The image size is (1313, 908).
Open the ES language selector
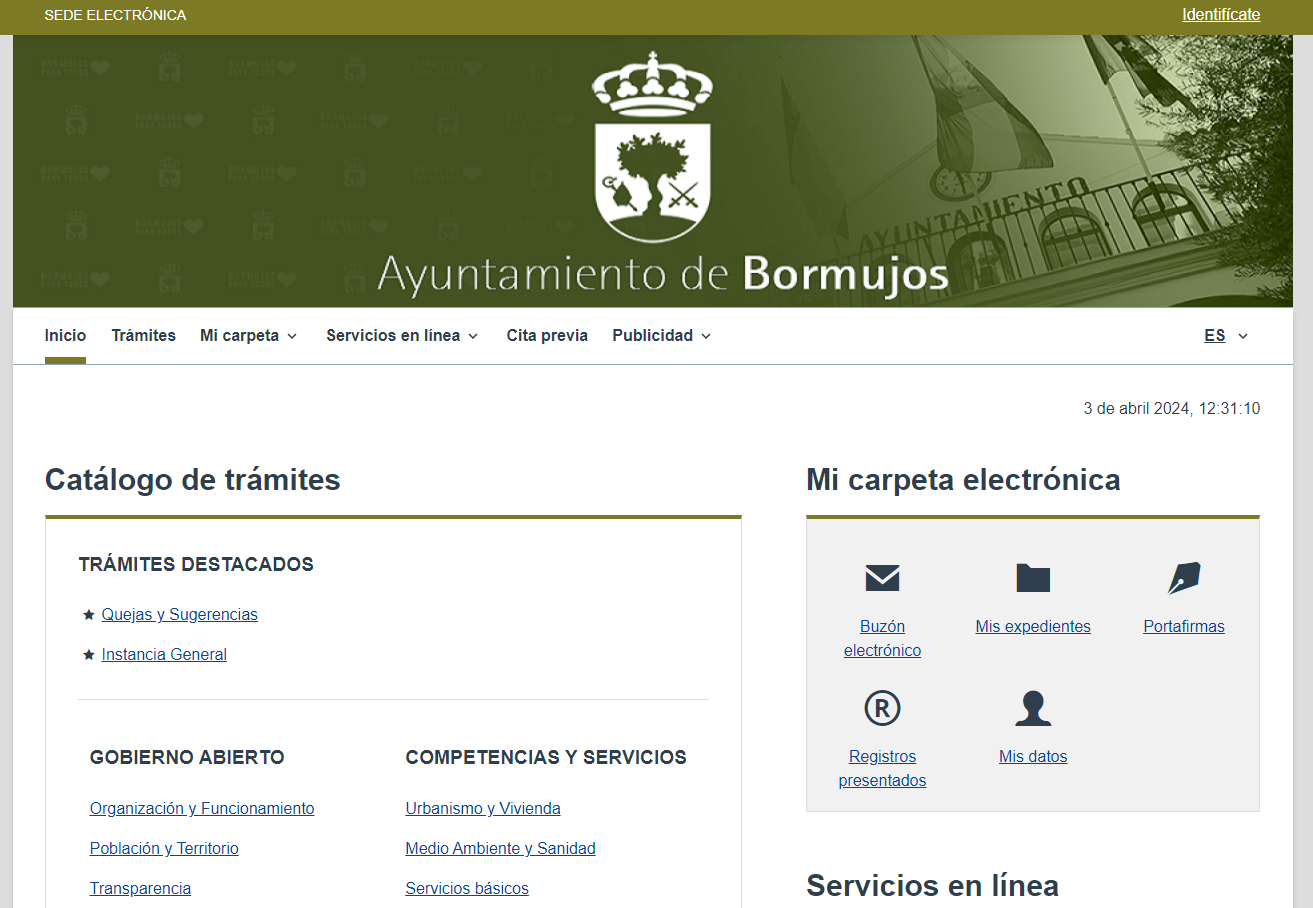(x=1224, y=335)
